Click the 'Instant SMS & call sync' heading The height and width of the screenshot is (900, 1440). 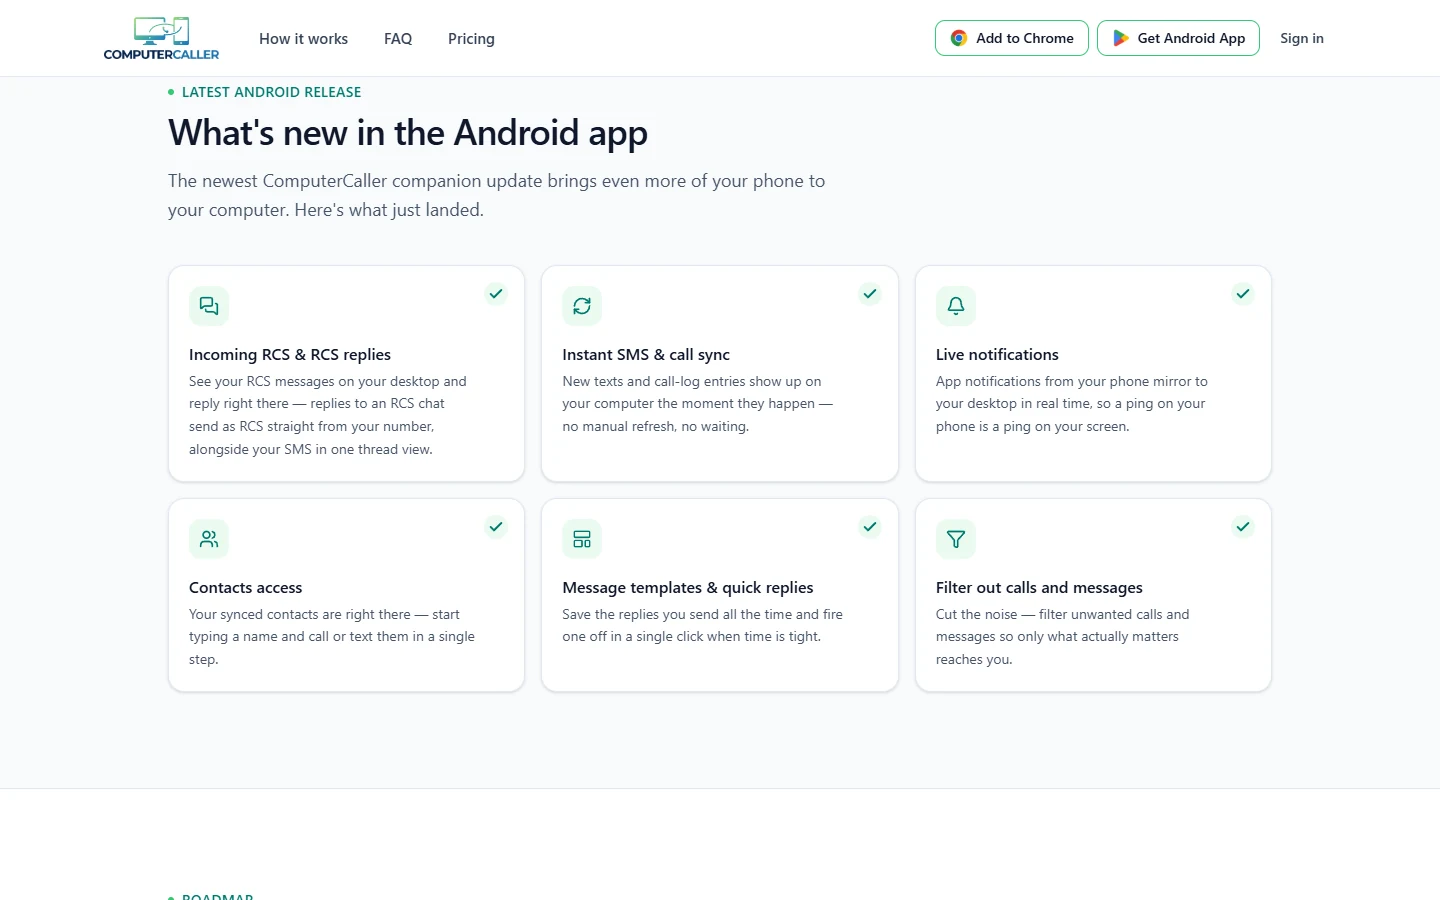click(x=646, y=355)
